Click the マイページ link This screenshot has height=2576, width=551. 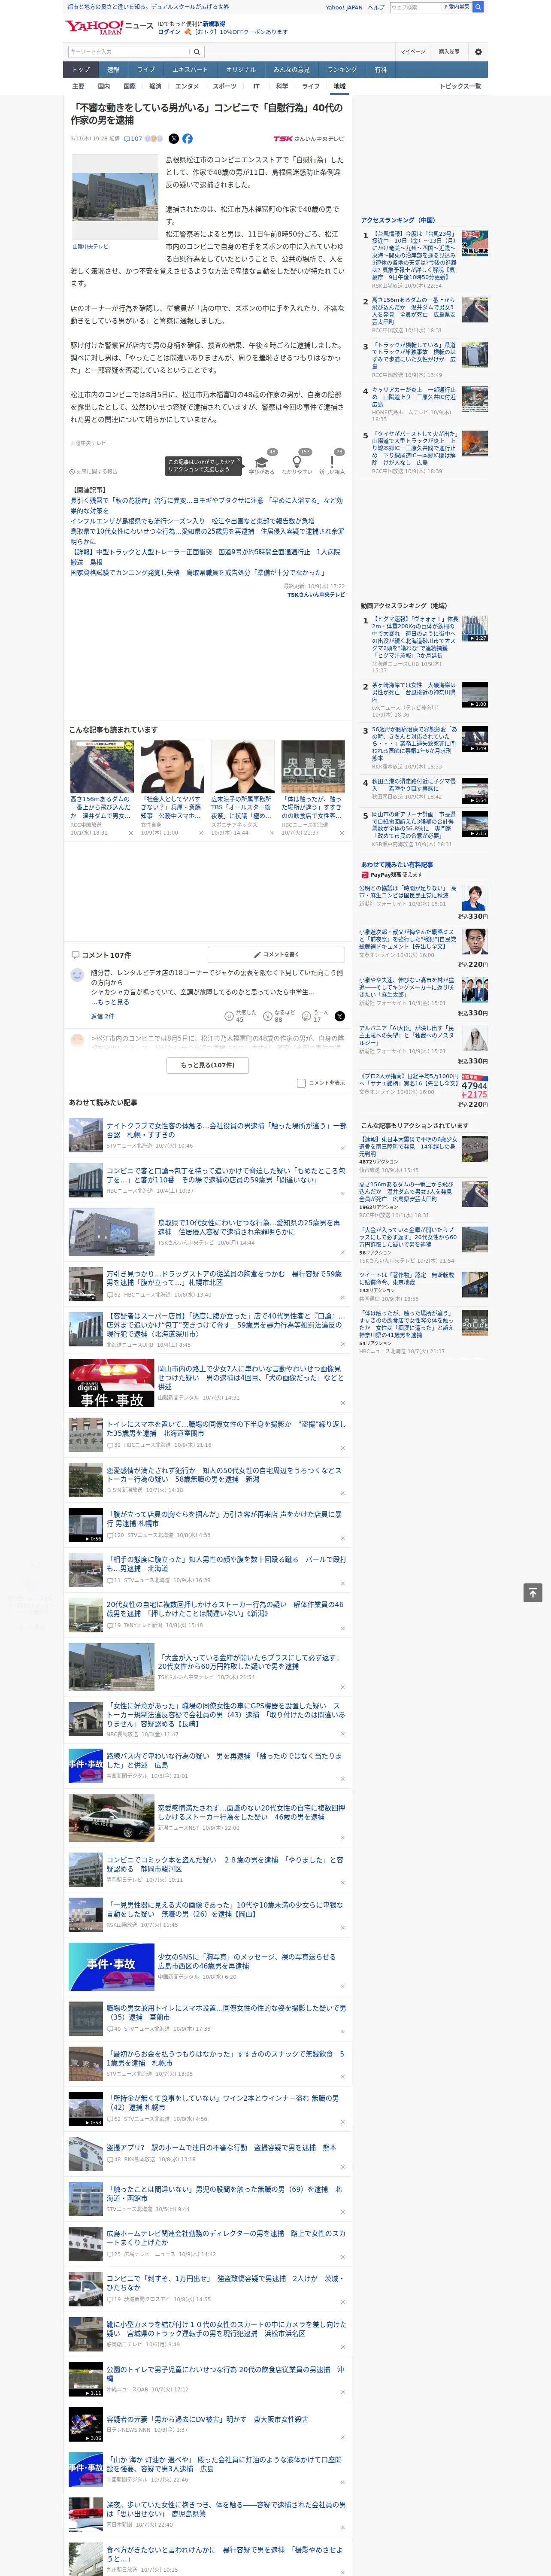tap(412, 51)
